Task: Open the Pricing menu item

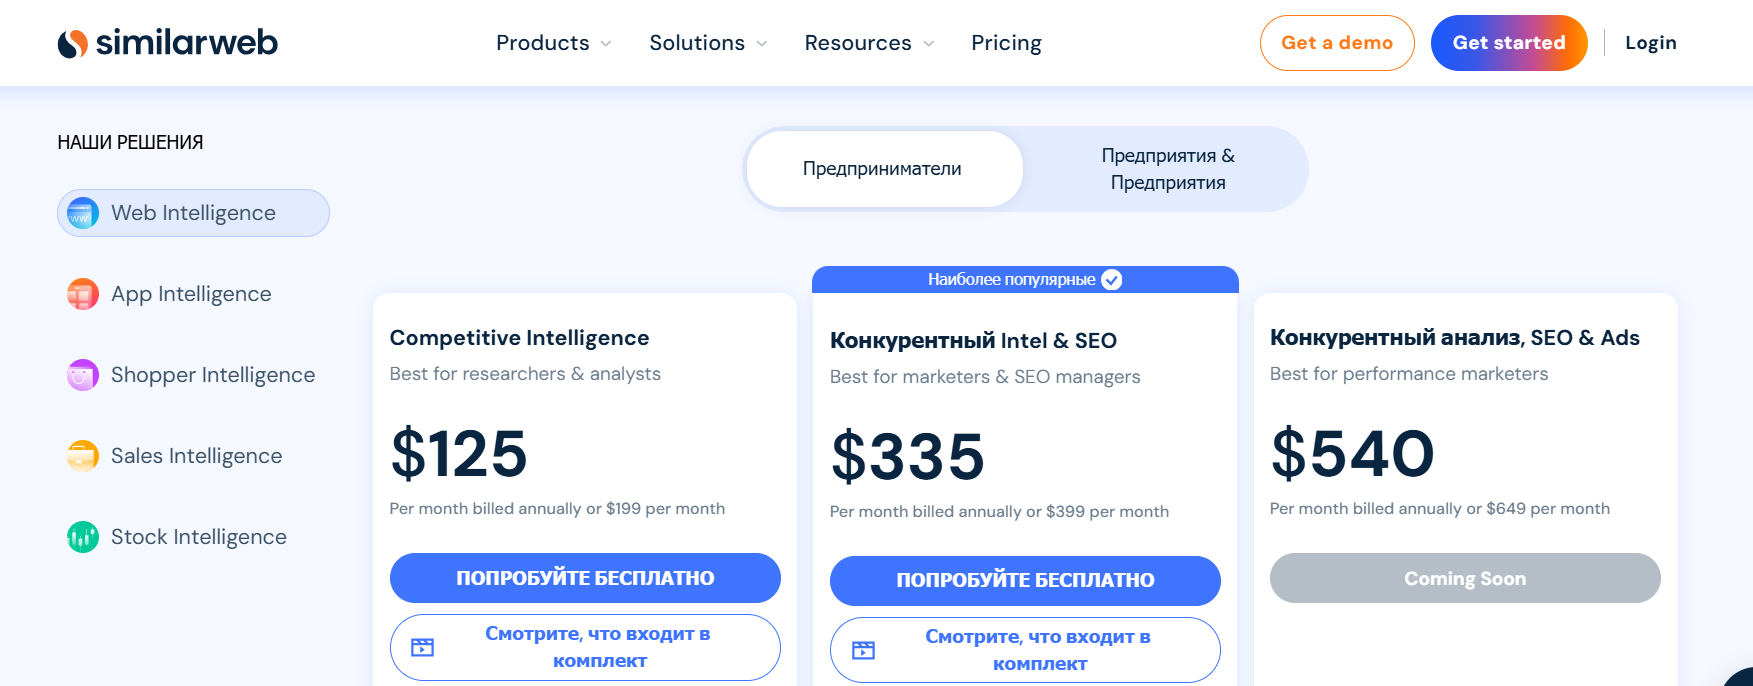Action: point(1006,43)
